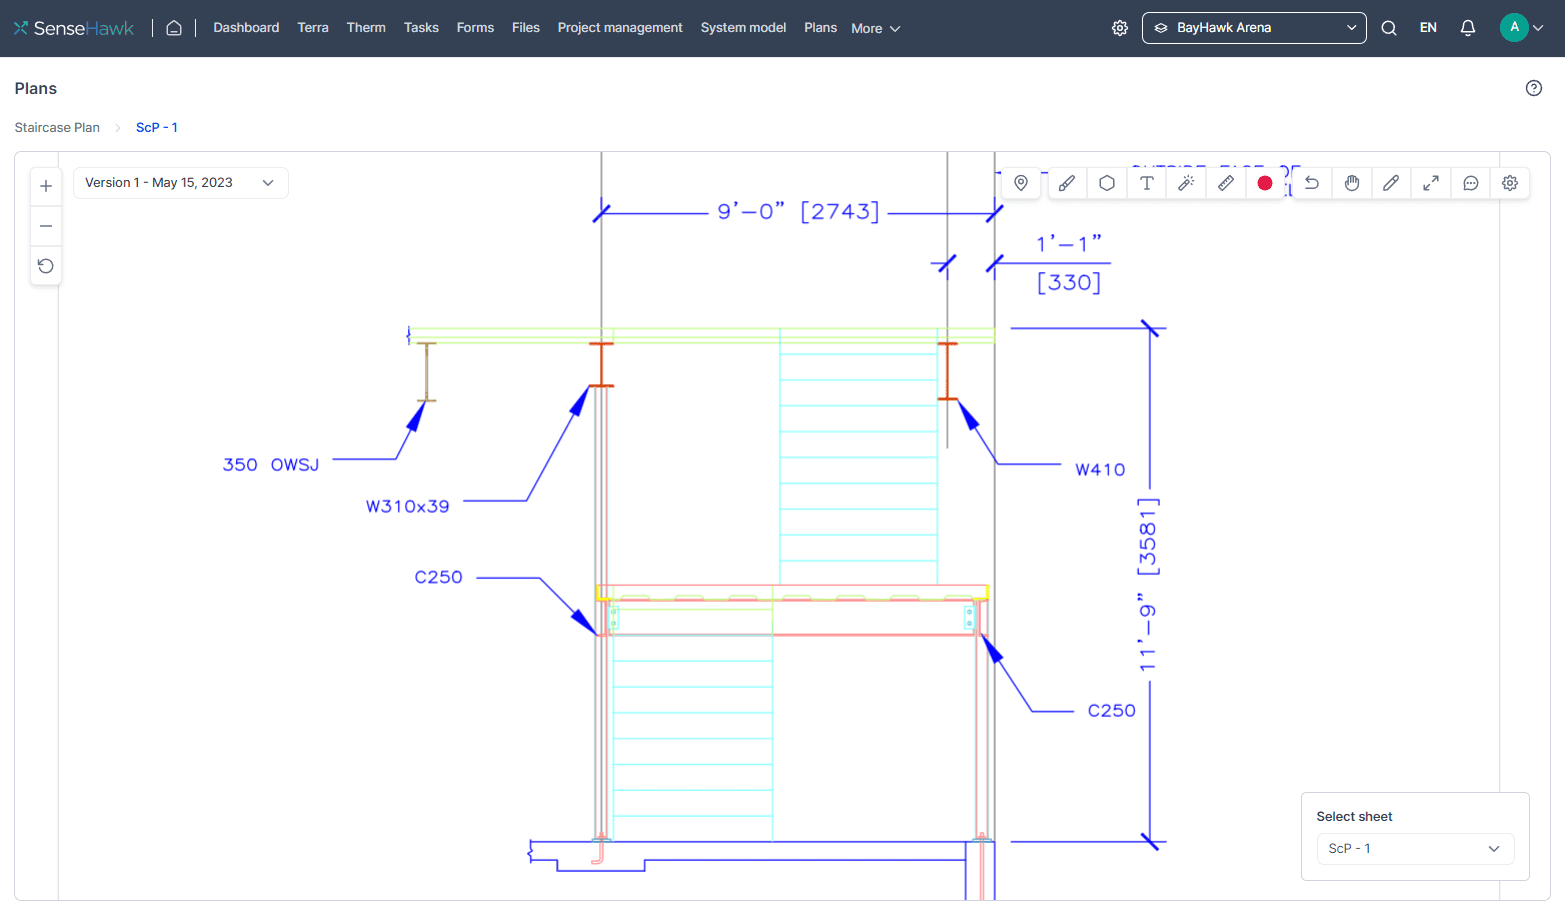
Task: Select the Text annotation tool
Action: pyautogui.click(x=1146, y=183)
